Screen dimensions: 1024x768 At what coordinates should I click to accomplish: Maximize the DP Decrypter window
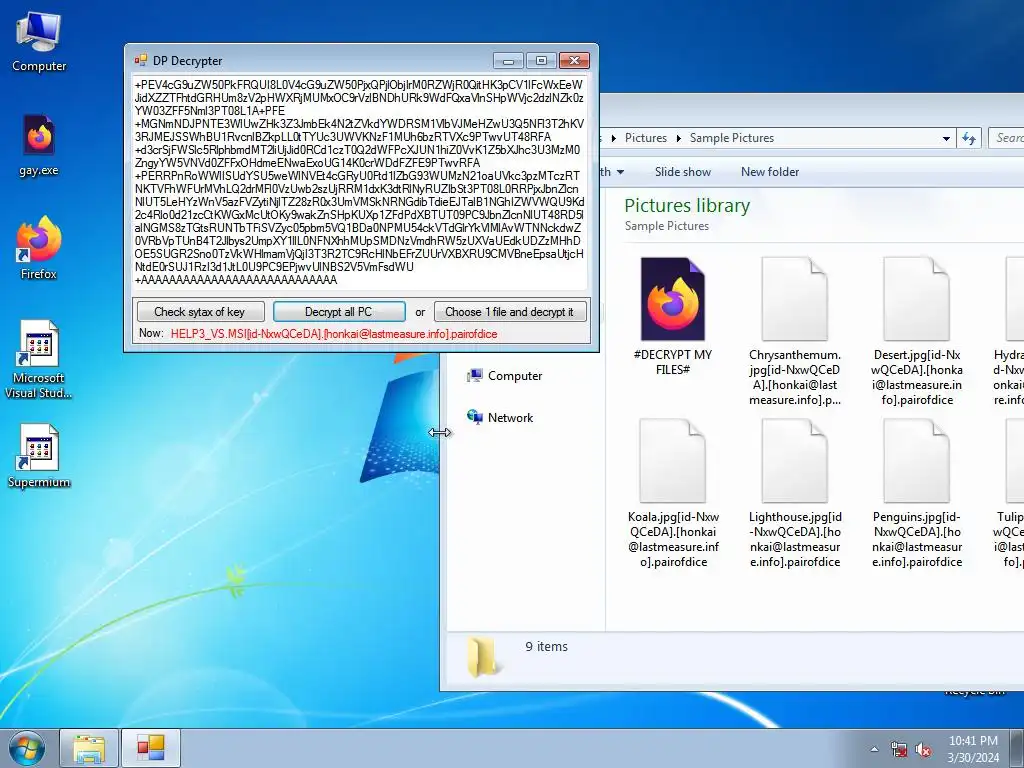tap(541, 61)
